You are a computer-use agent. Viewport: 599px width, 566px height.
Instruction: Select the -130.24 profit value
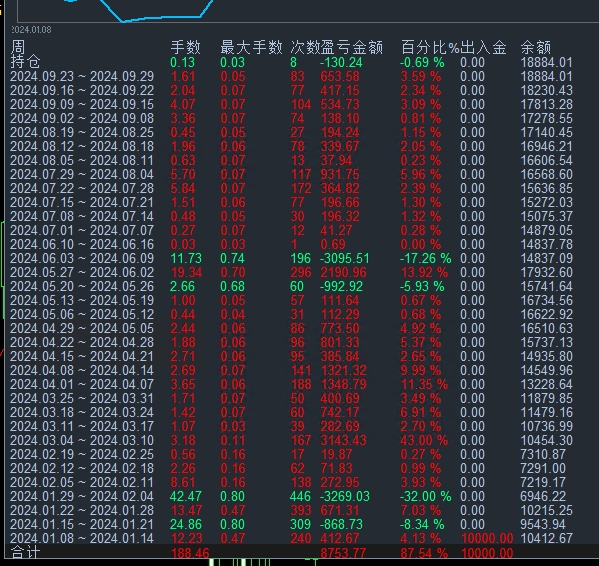pos(341,62)
